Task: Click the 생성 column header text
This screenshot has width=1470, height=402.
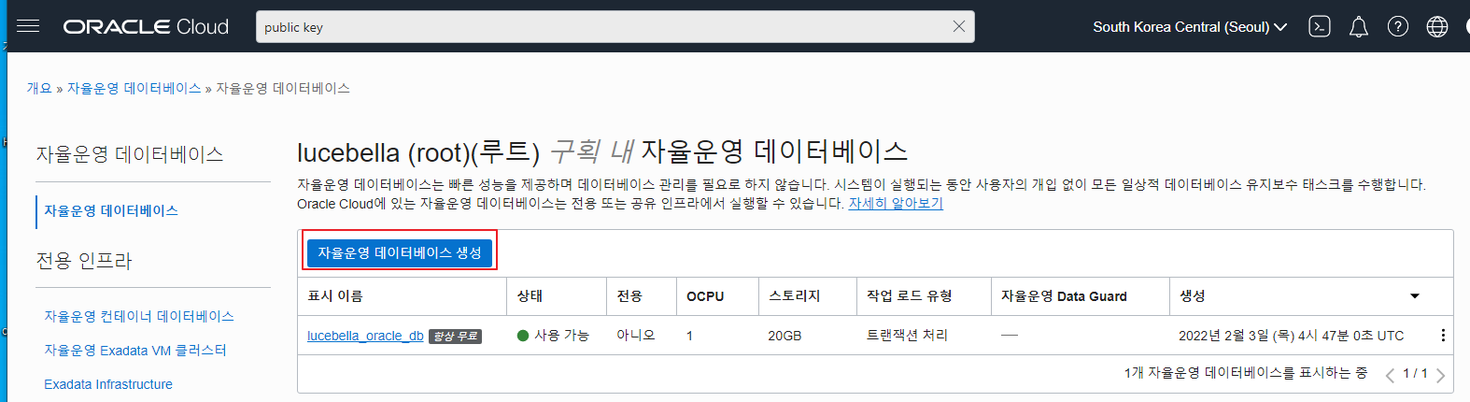Action: click(1192, 296)
